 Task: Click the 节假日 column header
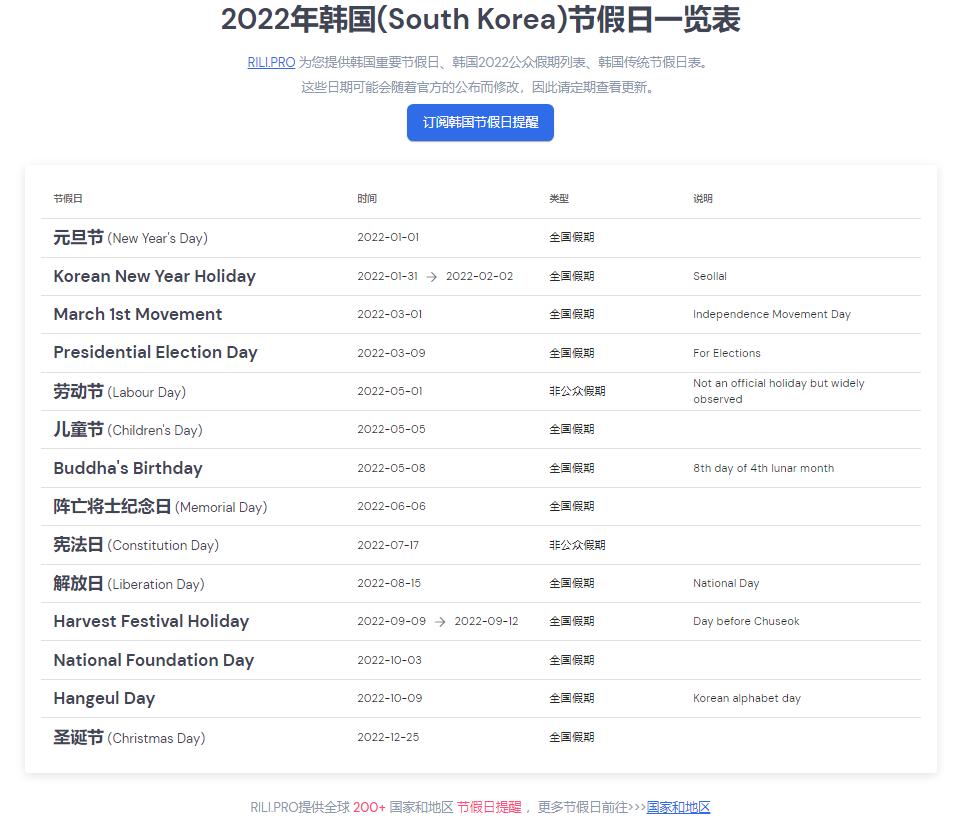coord(68,198)
